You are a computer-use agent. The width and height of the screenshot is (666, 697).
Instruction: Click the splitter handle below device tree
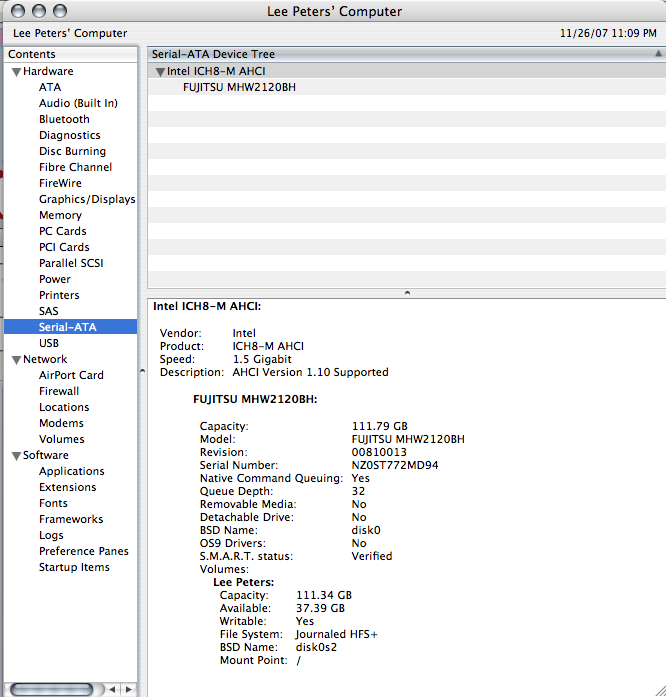407,293
